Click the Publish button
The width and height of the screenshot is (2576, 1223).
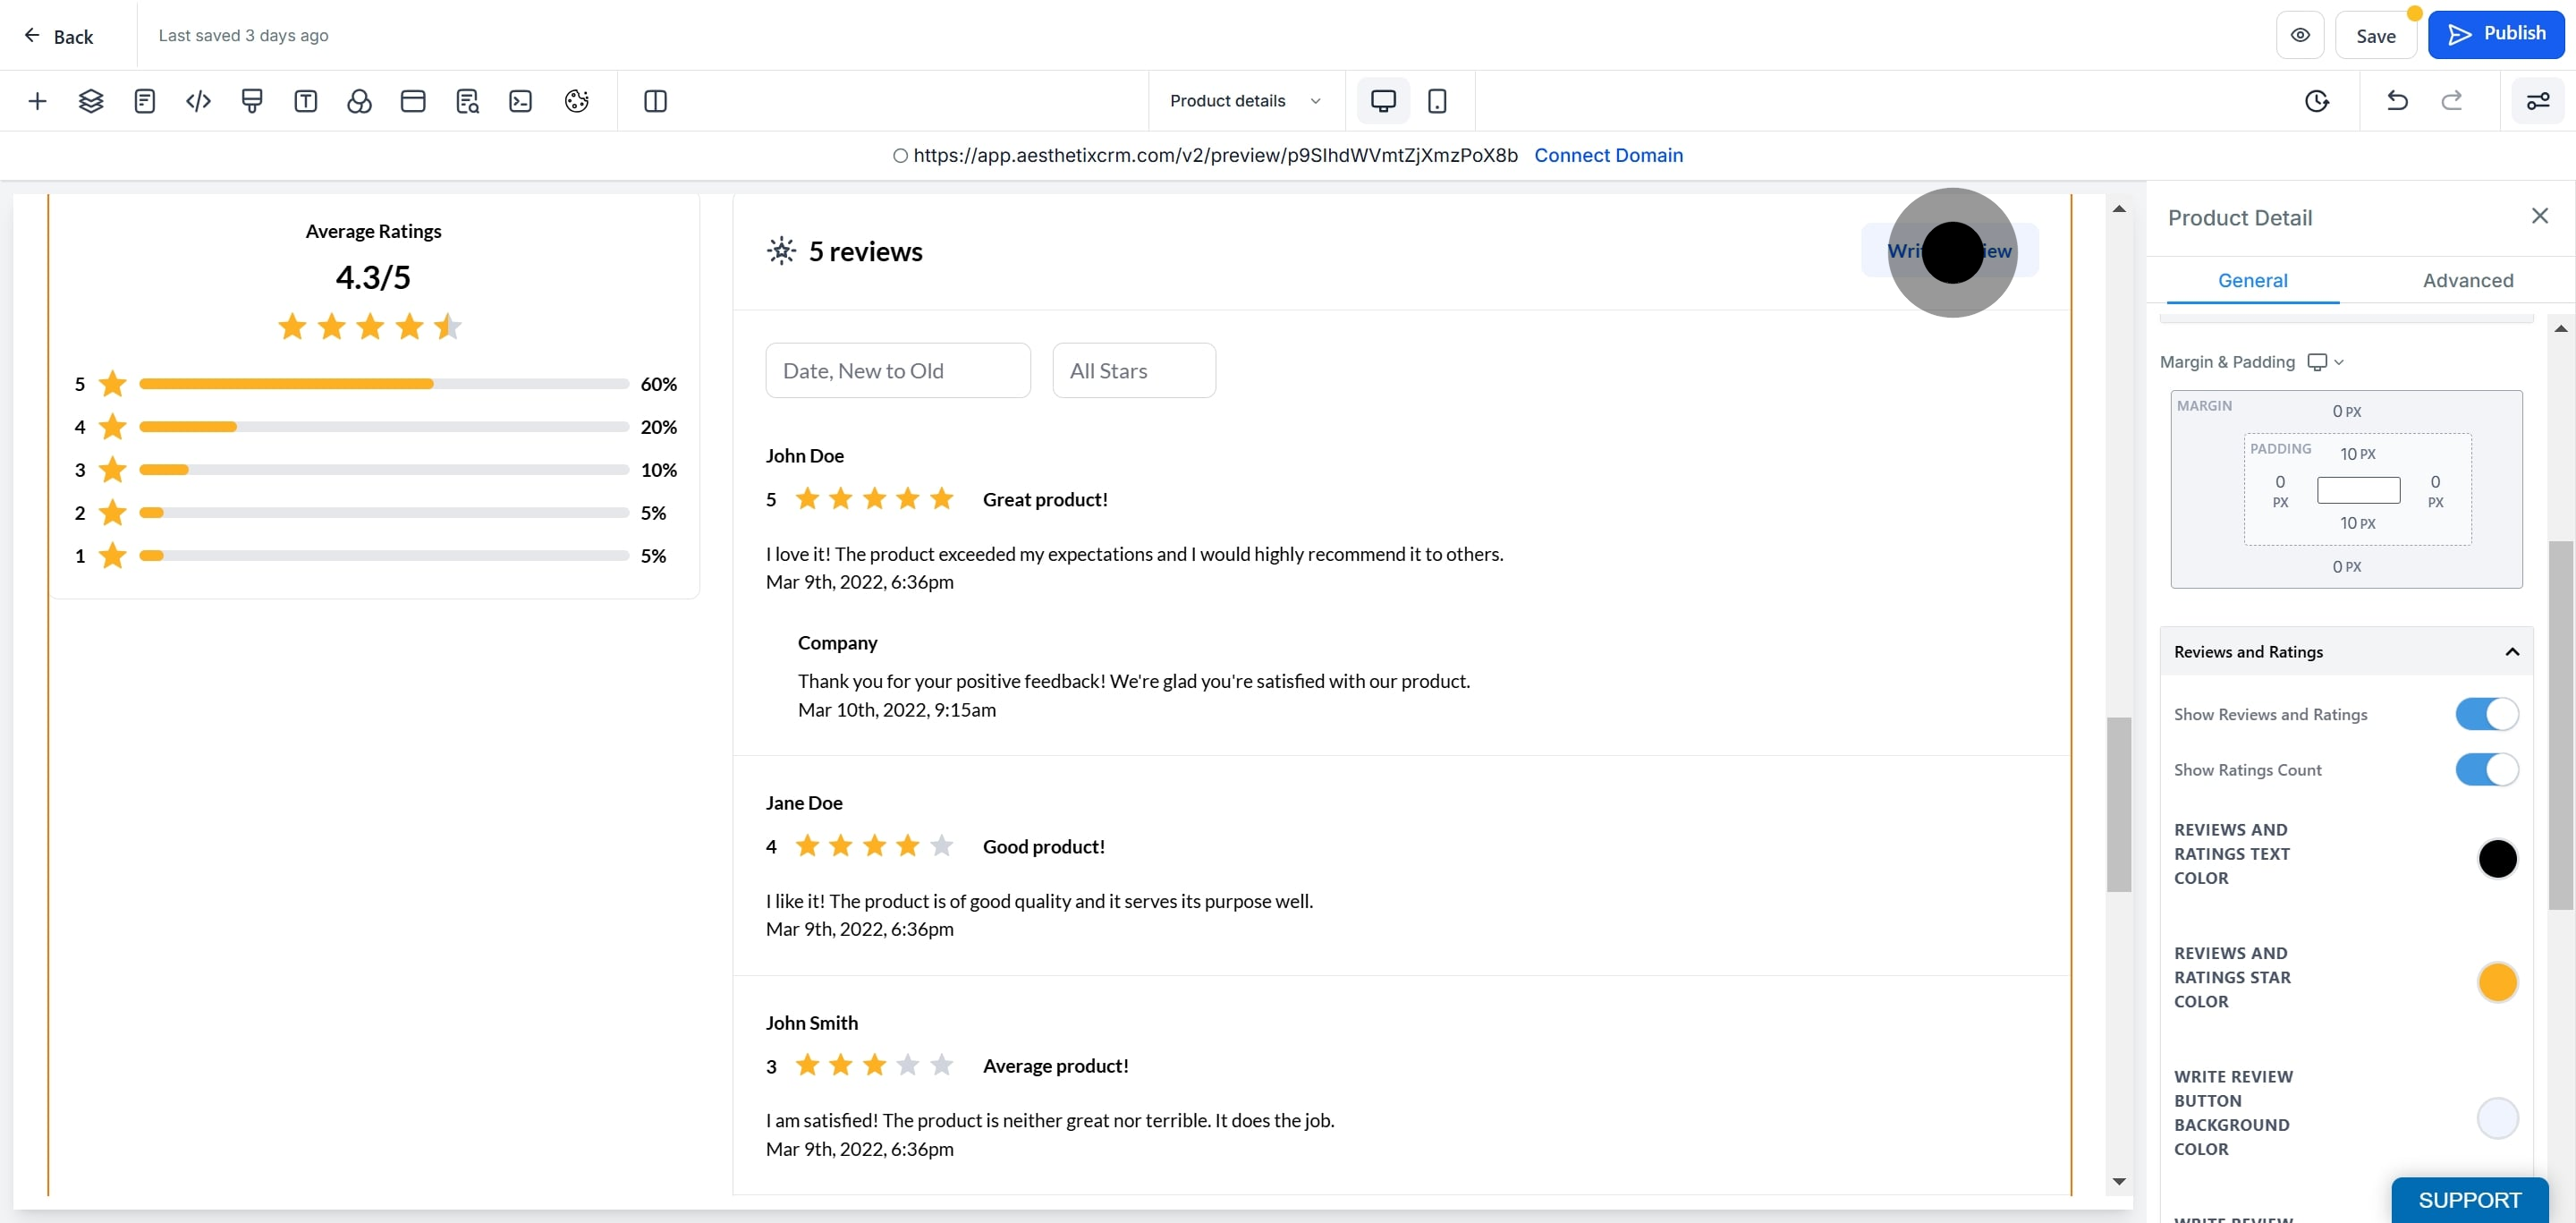pos(2496,35)
